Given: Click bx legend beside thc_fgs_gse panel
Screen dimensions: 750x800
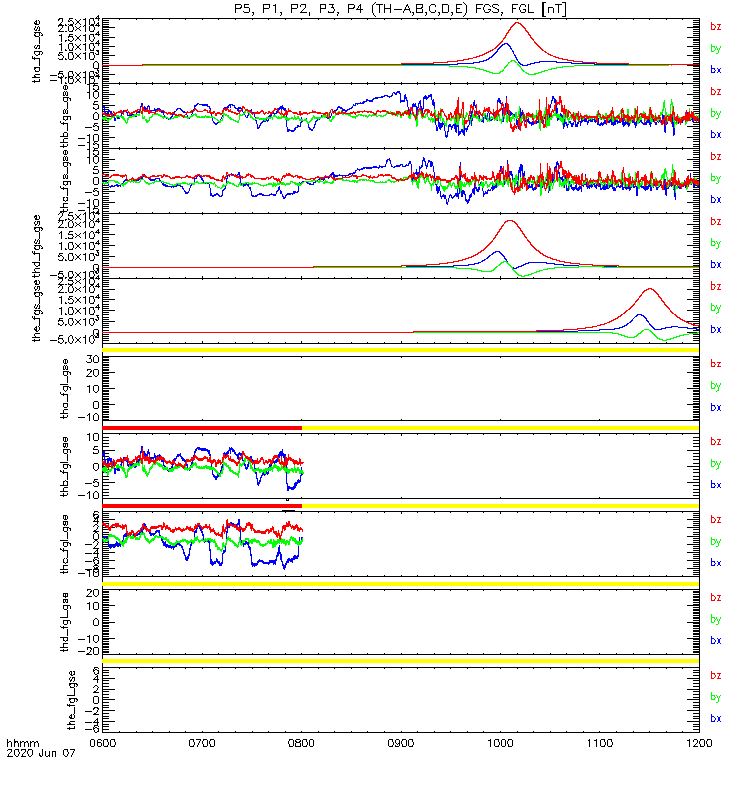Looking at the screenshot, I should pos(716,199).
